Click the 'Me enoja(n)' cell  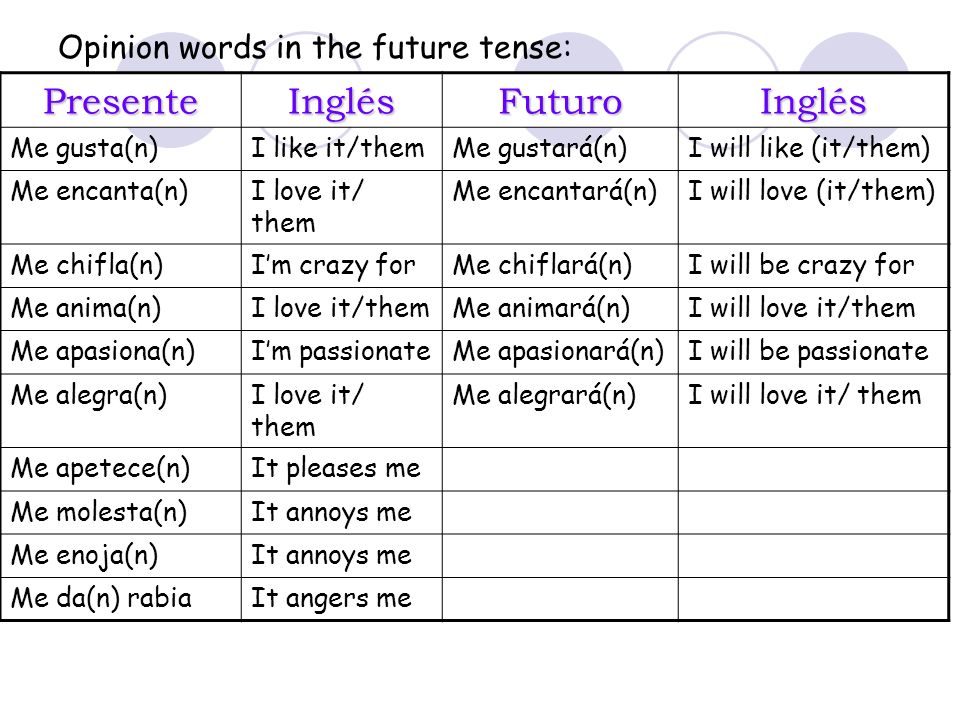point(121,556)
